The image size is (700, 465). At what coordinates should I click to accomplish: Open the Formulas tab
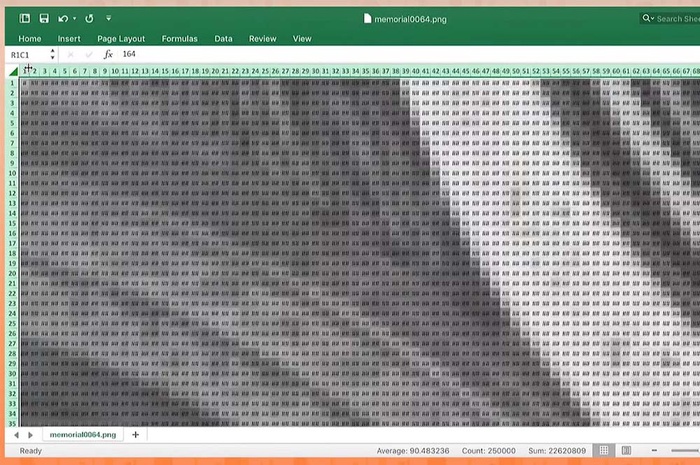pyautogui.click(x=179, y=39)
